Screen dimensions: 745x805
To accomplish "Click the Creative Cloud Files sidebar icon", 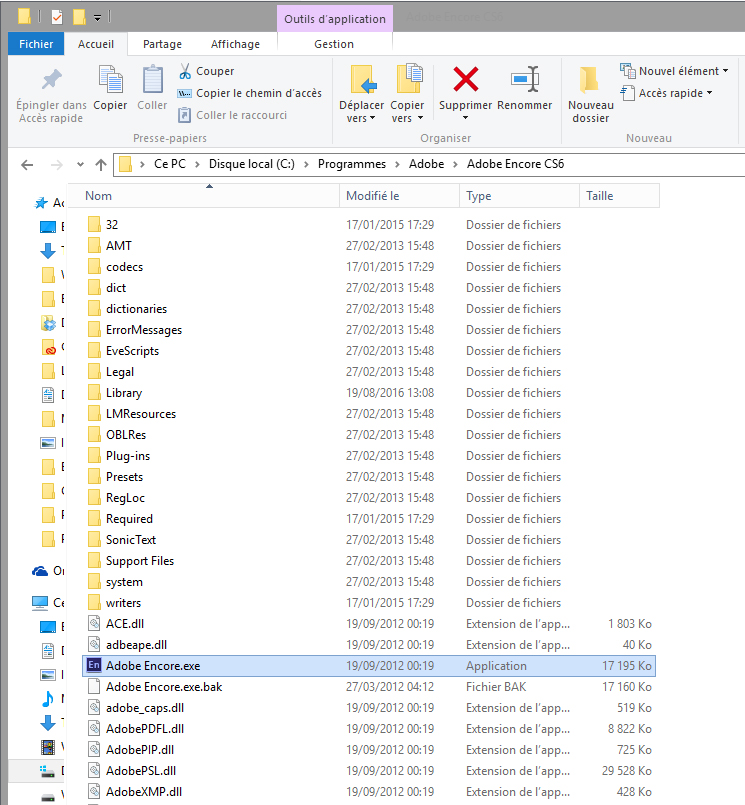I will 48,347.
